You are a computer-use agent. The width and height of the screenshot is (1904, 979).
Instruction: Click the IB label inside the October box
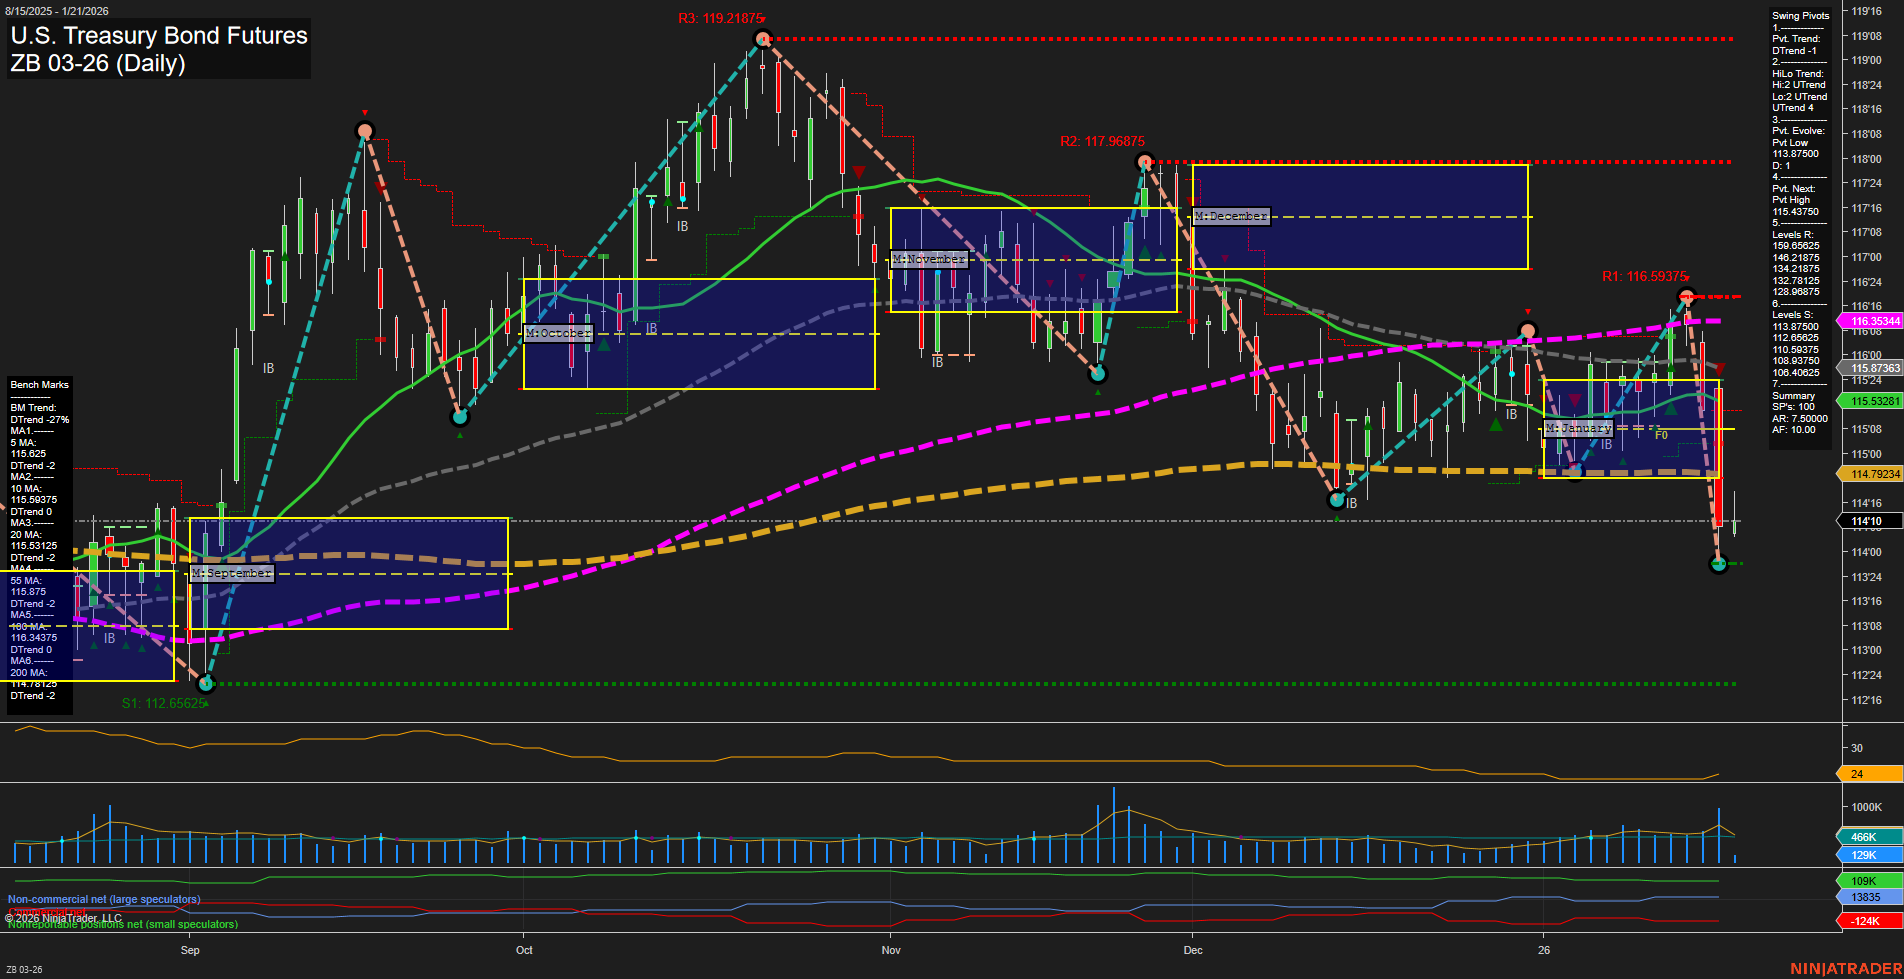click(652, 326)
